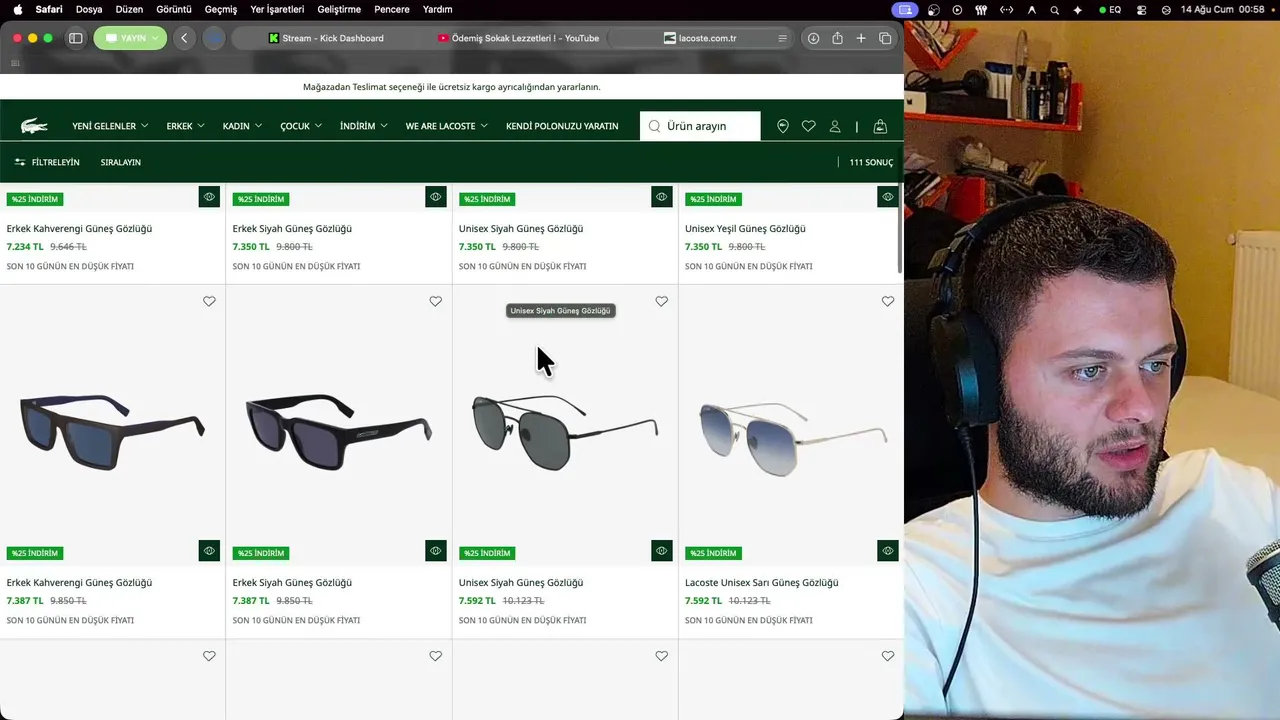Click the EQ status item in the menu bar
Viewport: 1280px width, 720px height.
point(1110,9)
